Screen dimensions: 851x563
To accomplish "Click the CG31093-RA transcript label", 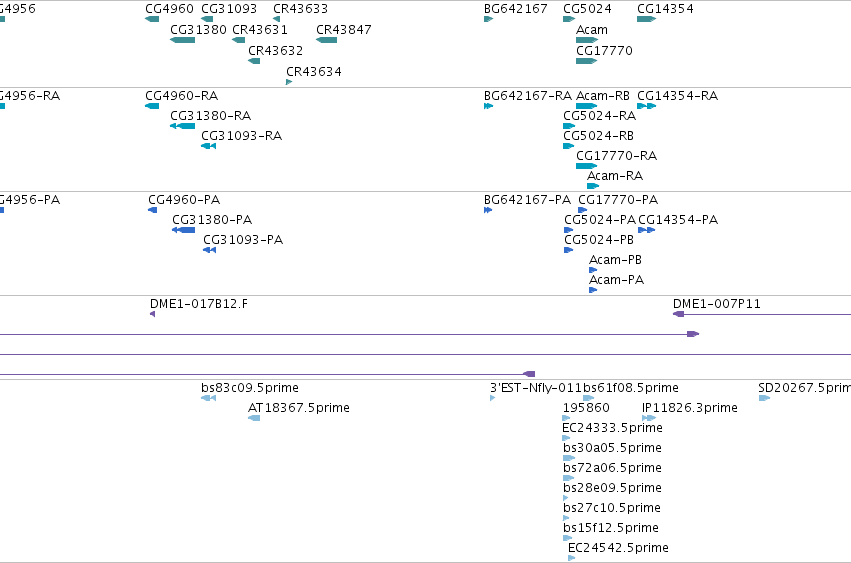I will 242,136.
